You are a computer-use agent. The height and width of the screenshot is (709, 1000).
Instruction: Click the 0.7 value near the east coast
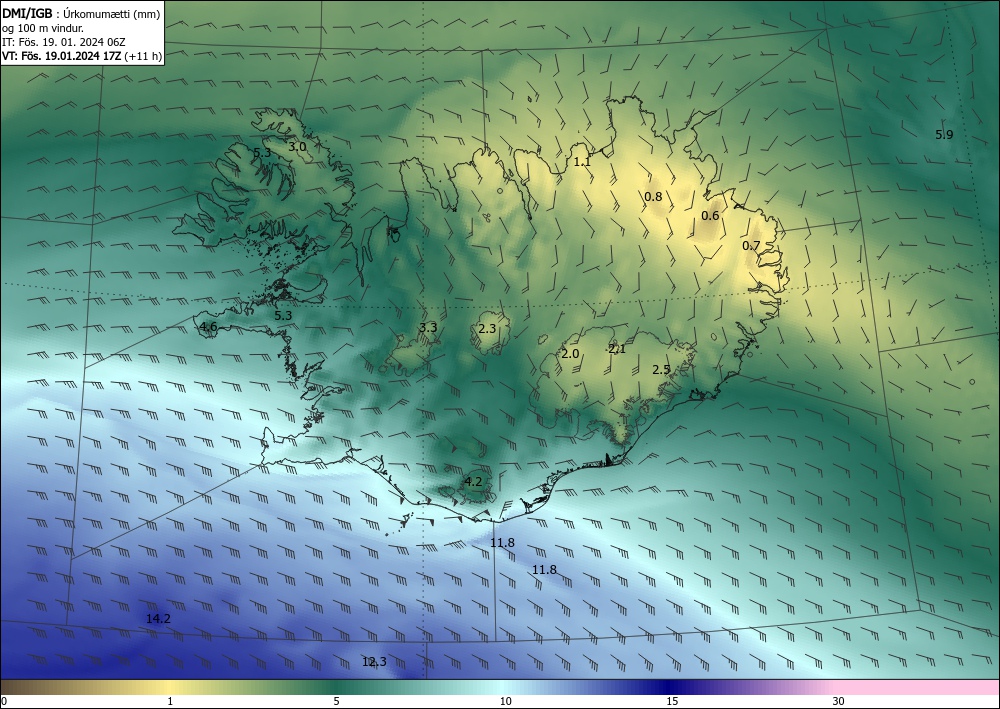point(751,245)
